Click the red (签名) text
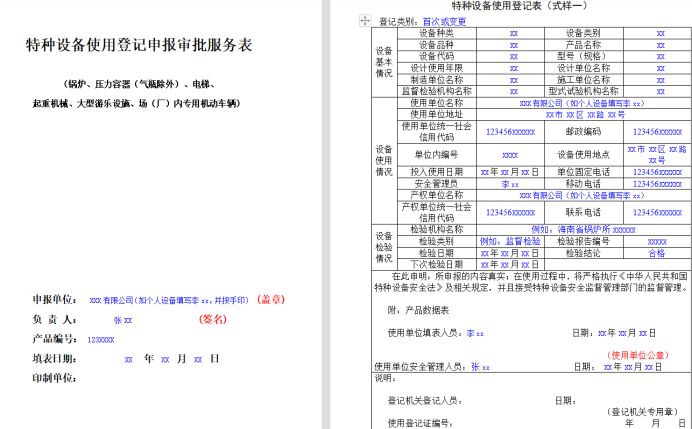The height and width of the screenshot is (429, 692). [213, 319]
